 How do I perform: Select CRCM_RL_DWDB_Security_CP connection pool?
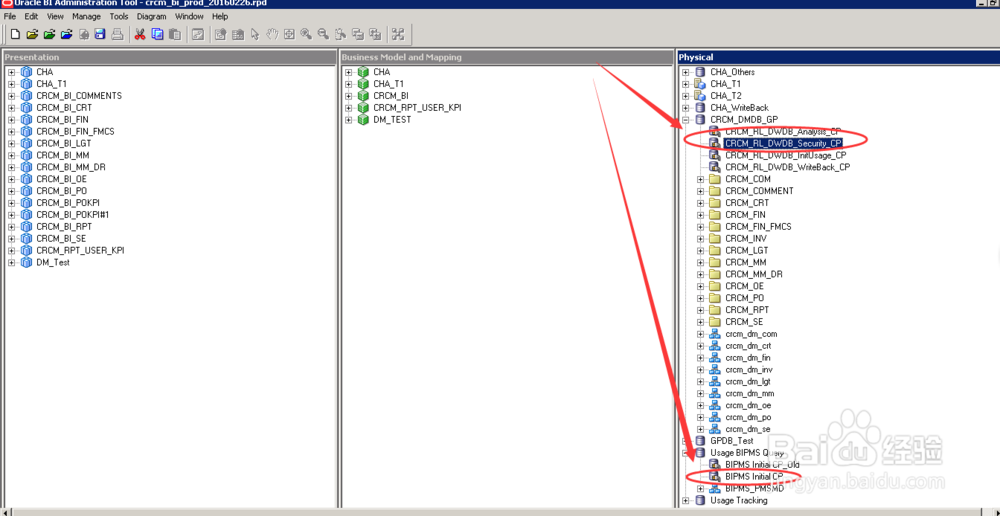783,144
